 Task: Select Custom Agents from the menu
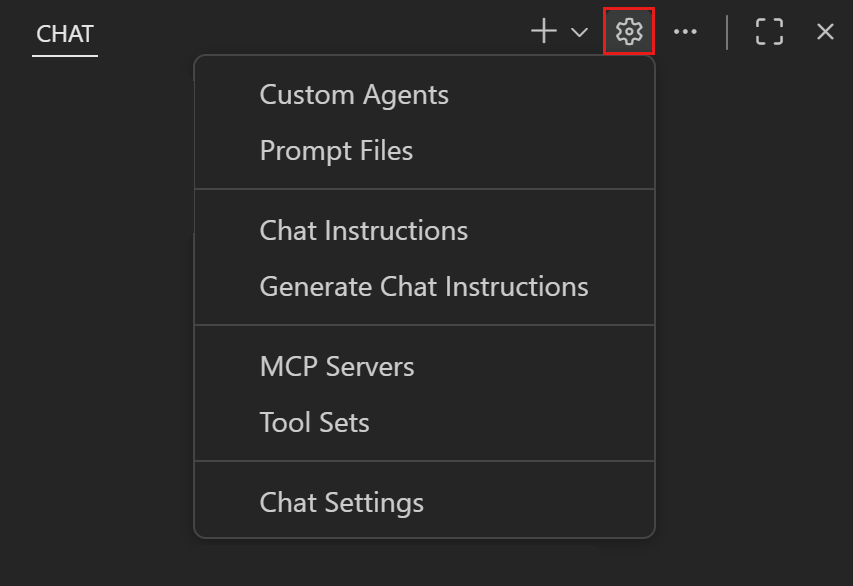354,94
